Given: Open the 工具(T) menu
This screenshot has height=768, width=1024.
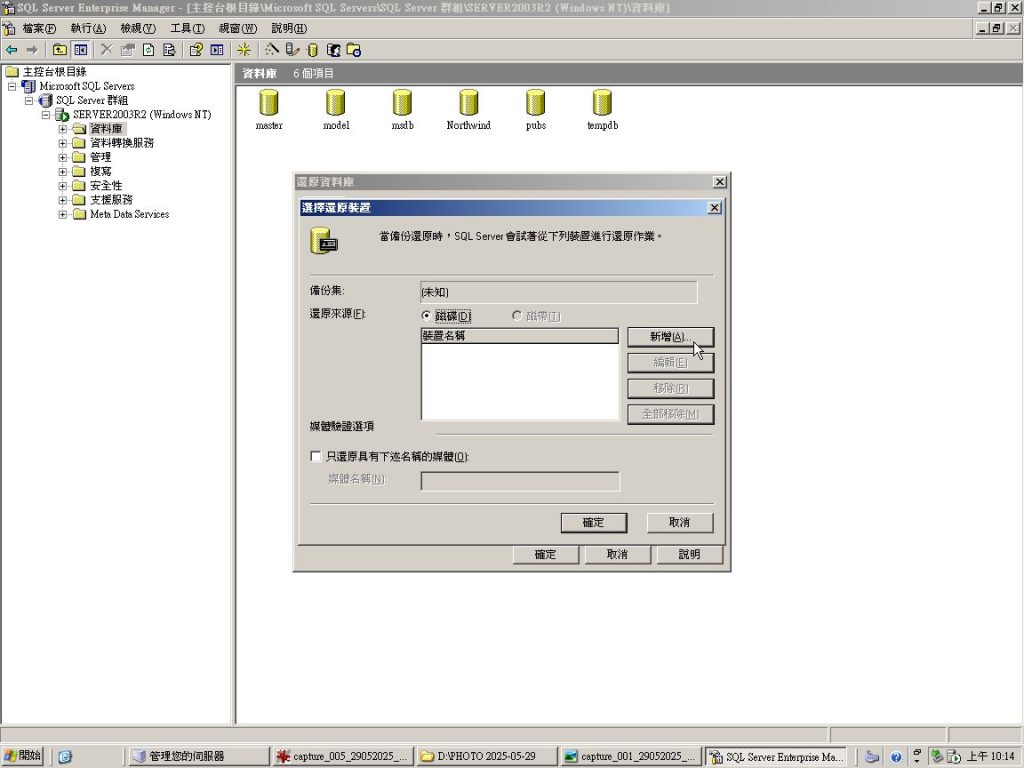Looking at the screenshot, I should coord(186,28).
